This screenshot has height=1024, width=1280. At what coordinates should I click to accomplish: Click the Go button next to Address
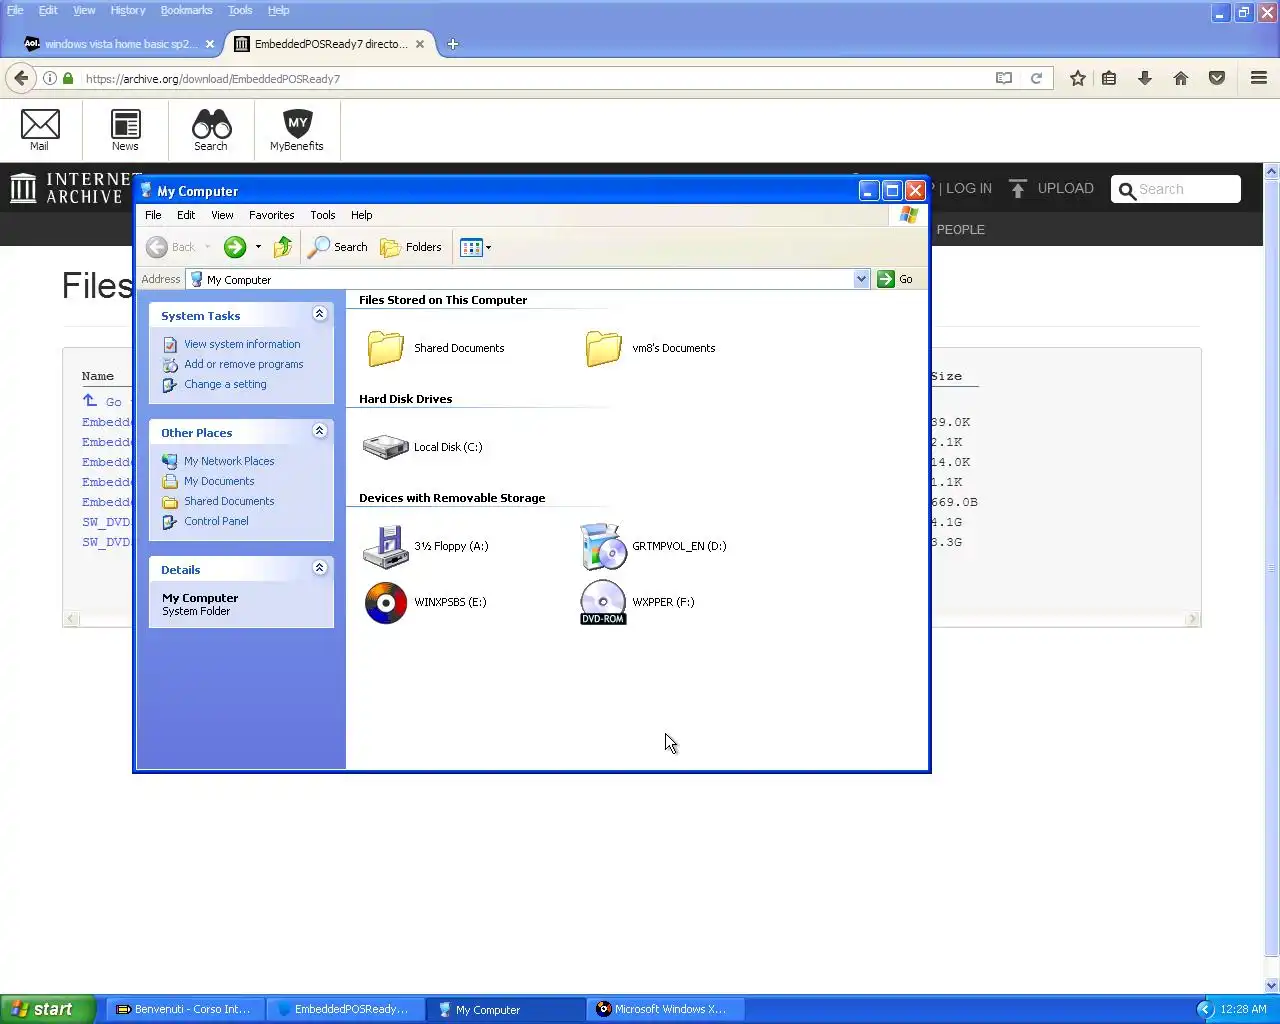[896, 279]
